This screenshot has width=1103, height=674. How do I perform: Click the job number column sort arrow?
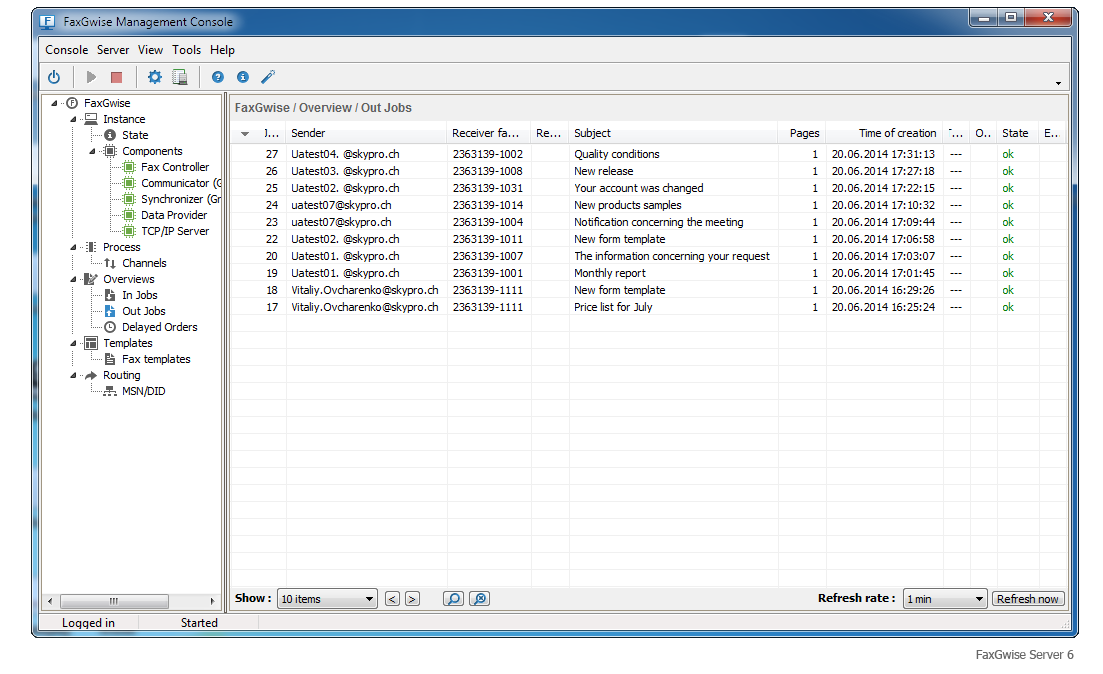pyautogui.click(x=245, y=134)
